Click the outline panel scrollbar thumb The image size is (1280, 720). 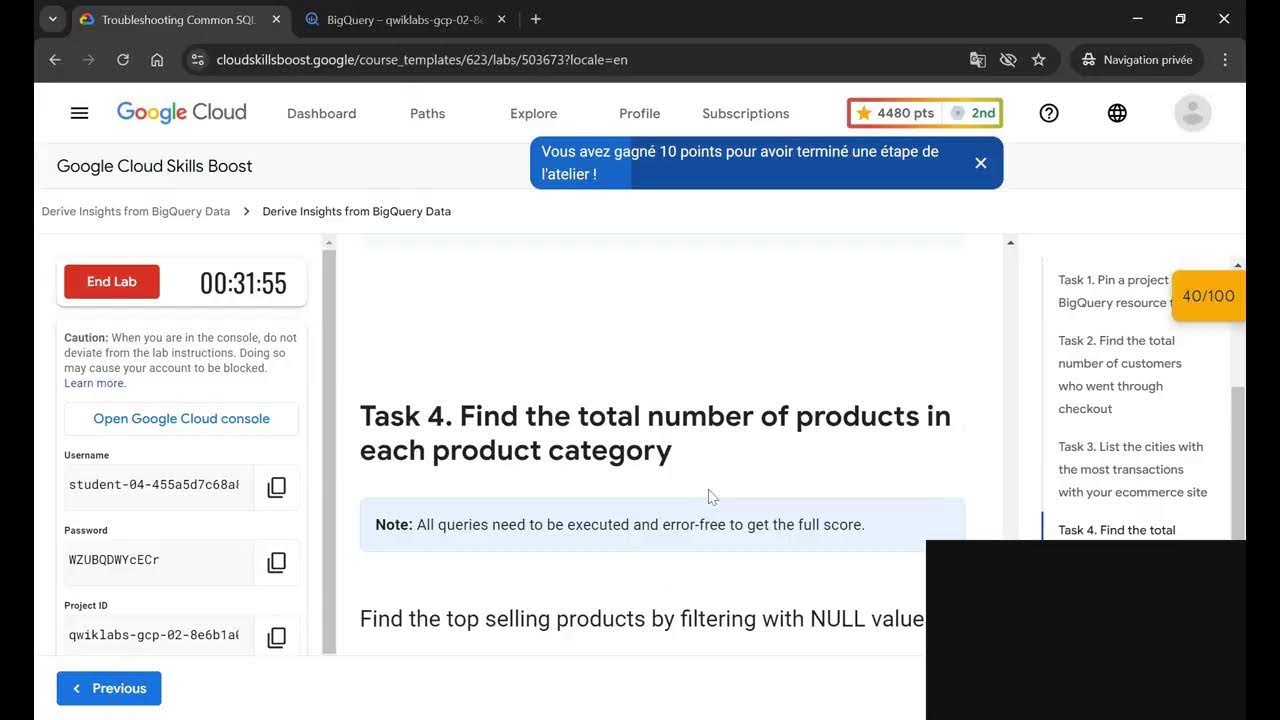pos(1238,462)
